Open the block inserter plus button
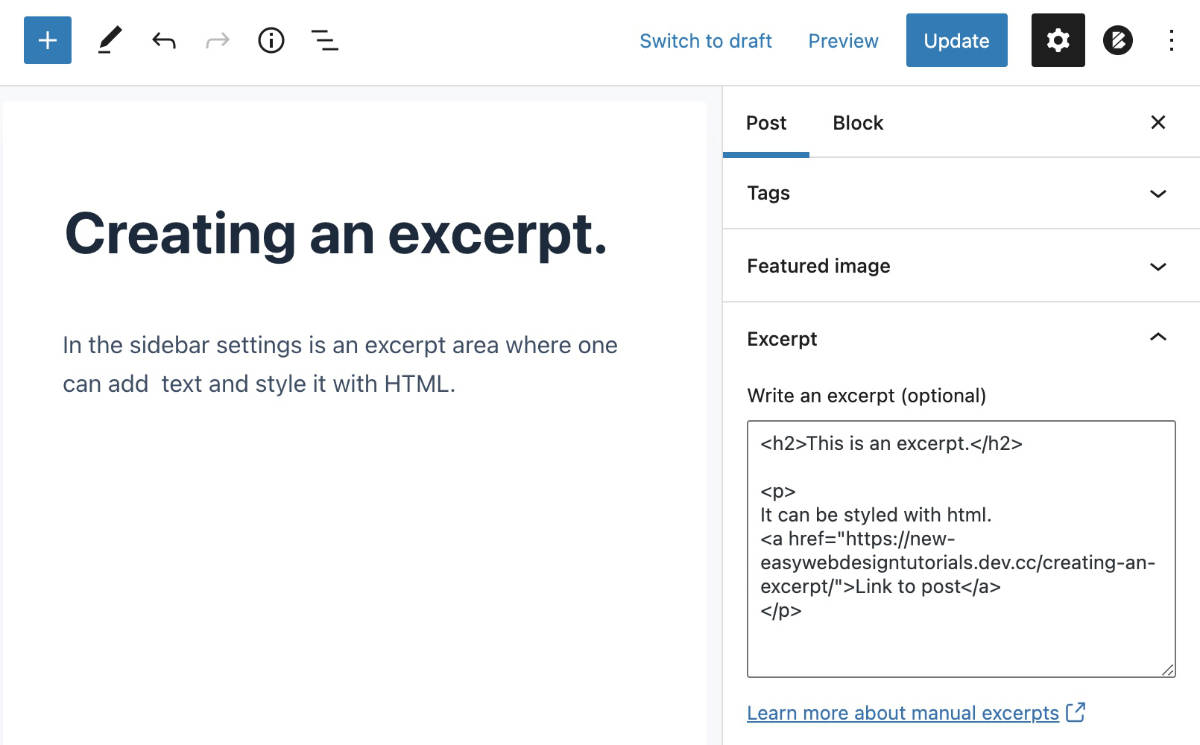Screen dimensions: 1200x745 (x=48, y=40)
